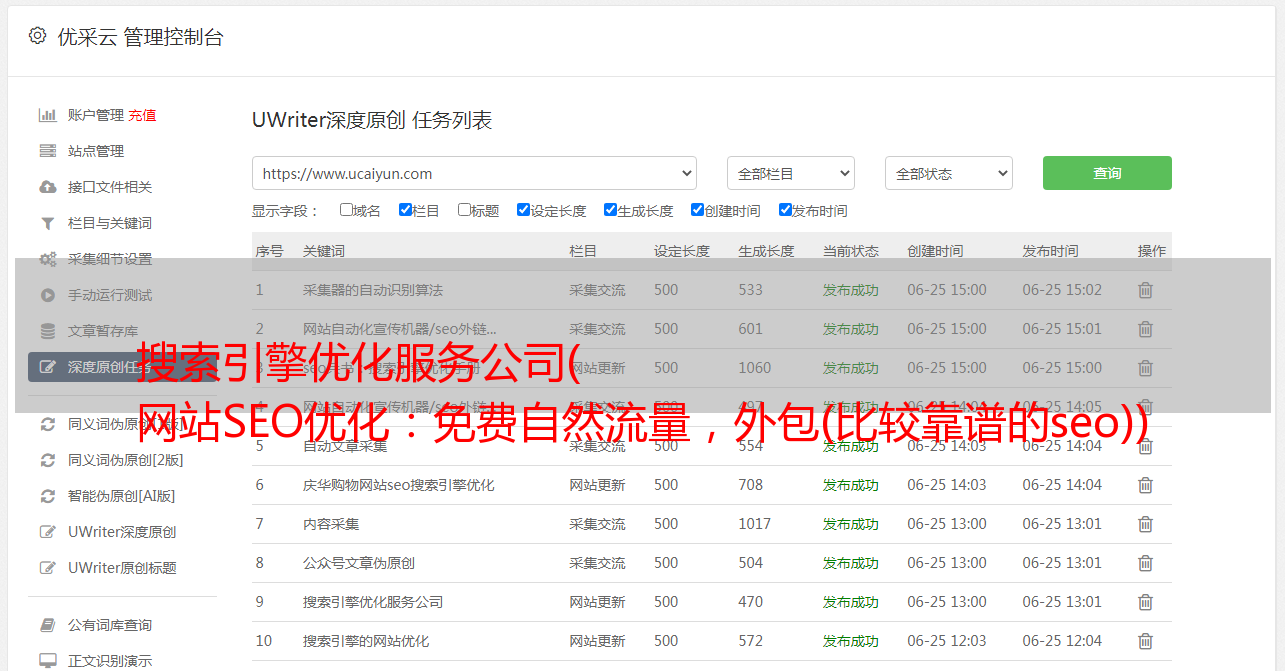Open UWriter原创标题 in the sidebar
The width and height of the screenshot is (1285, 671).
[121, 568]
